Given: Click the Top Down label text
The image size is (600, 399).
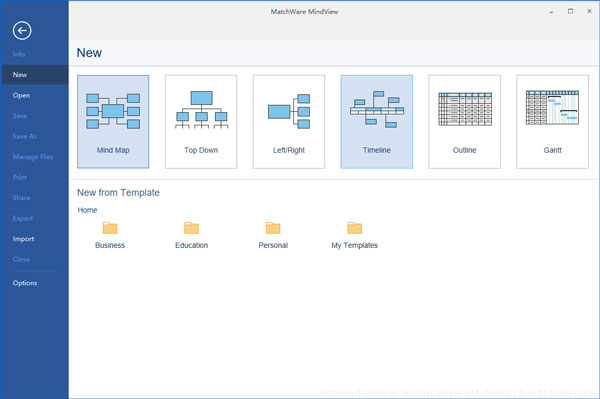Looking at the screenshot, I should point(201,150).
